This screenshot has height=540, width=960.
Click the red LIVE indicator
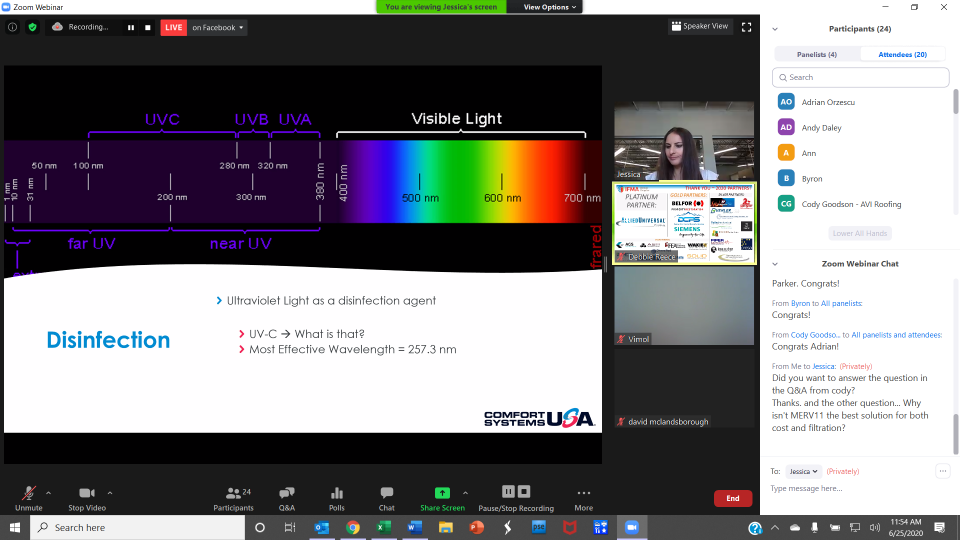coord(173,28)
